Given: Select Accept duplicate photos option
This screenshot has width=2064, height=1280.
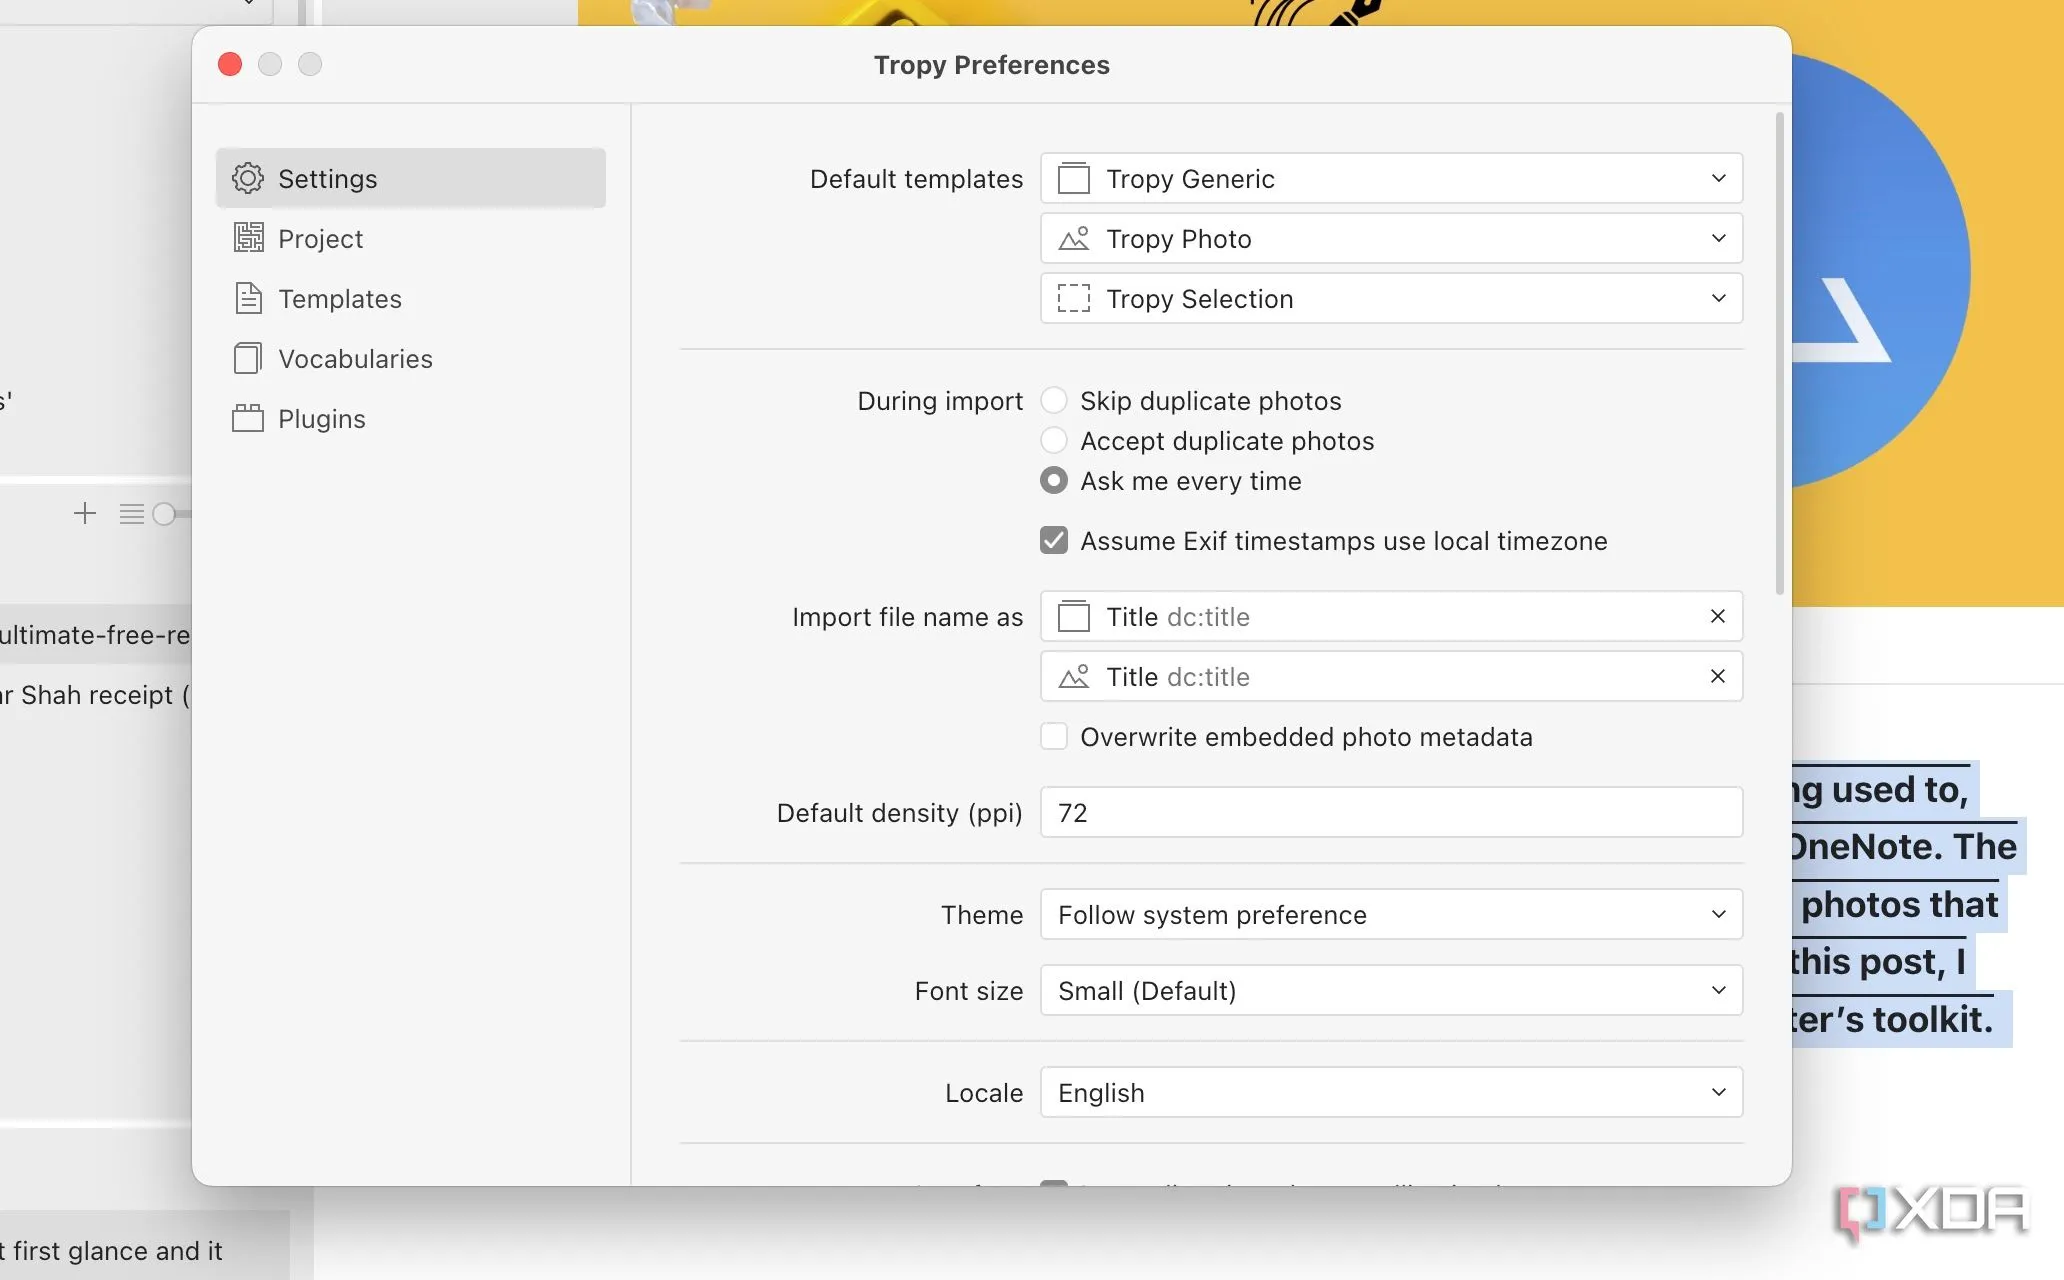Looking at the screenshot, I should [1054, 440].
